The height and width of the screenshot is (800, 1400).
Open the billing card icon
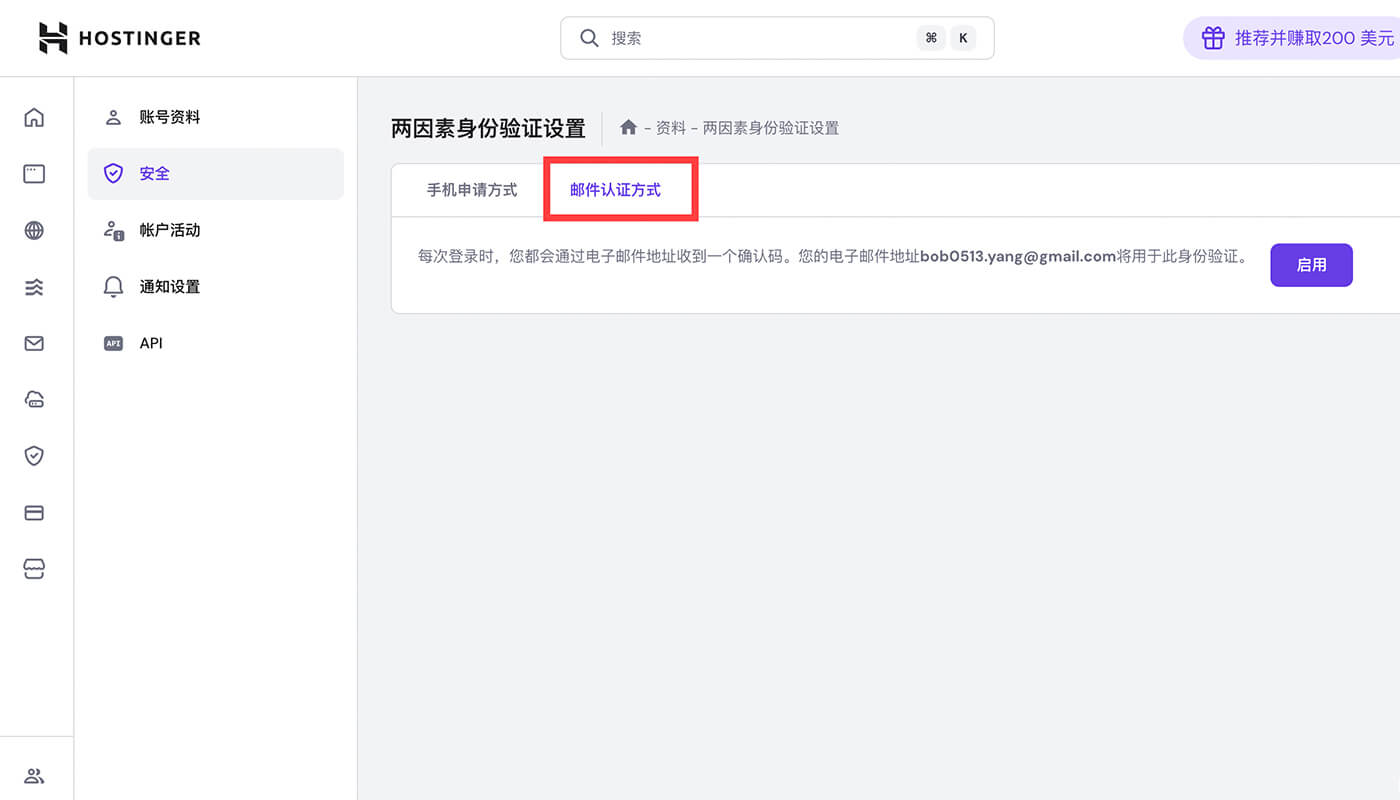coord(34,513)
